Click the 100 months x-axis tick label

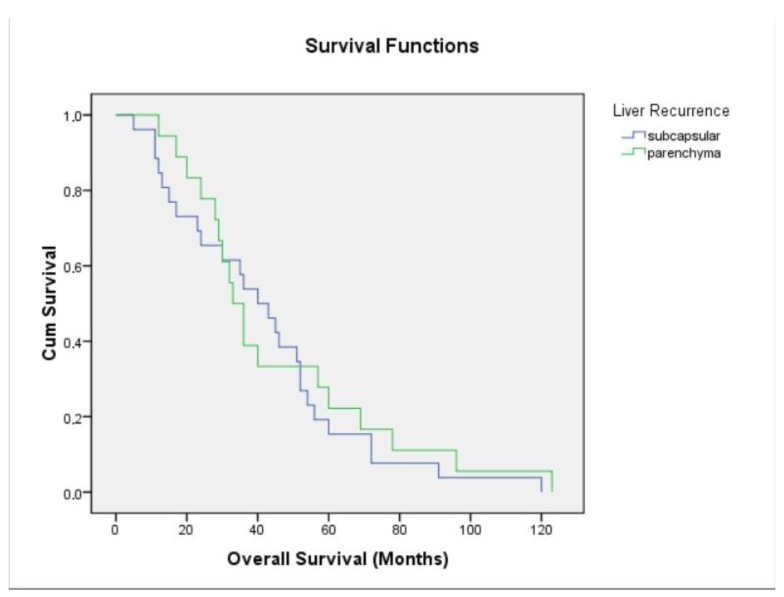point(470,530)
